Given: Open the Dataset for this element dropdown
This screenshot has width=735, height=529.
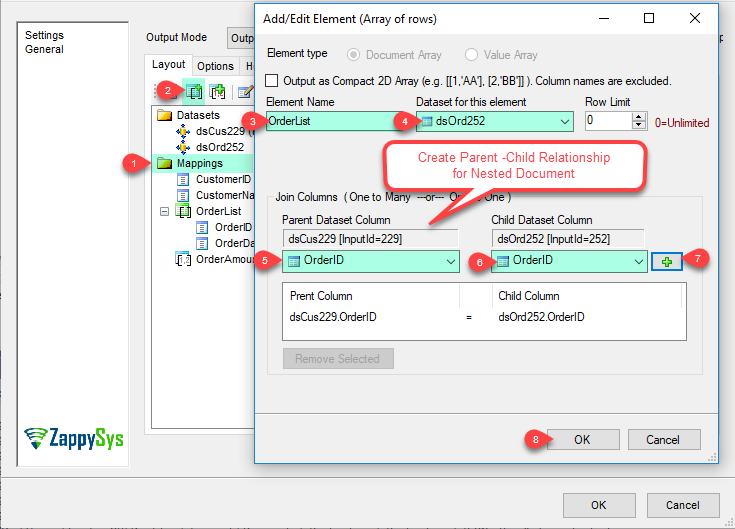Looking at the screenshot, I should click(x=495, y=121).
